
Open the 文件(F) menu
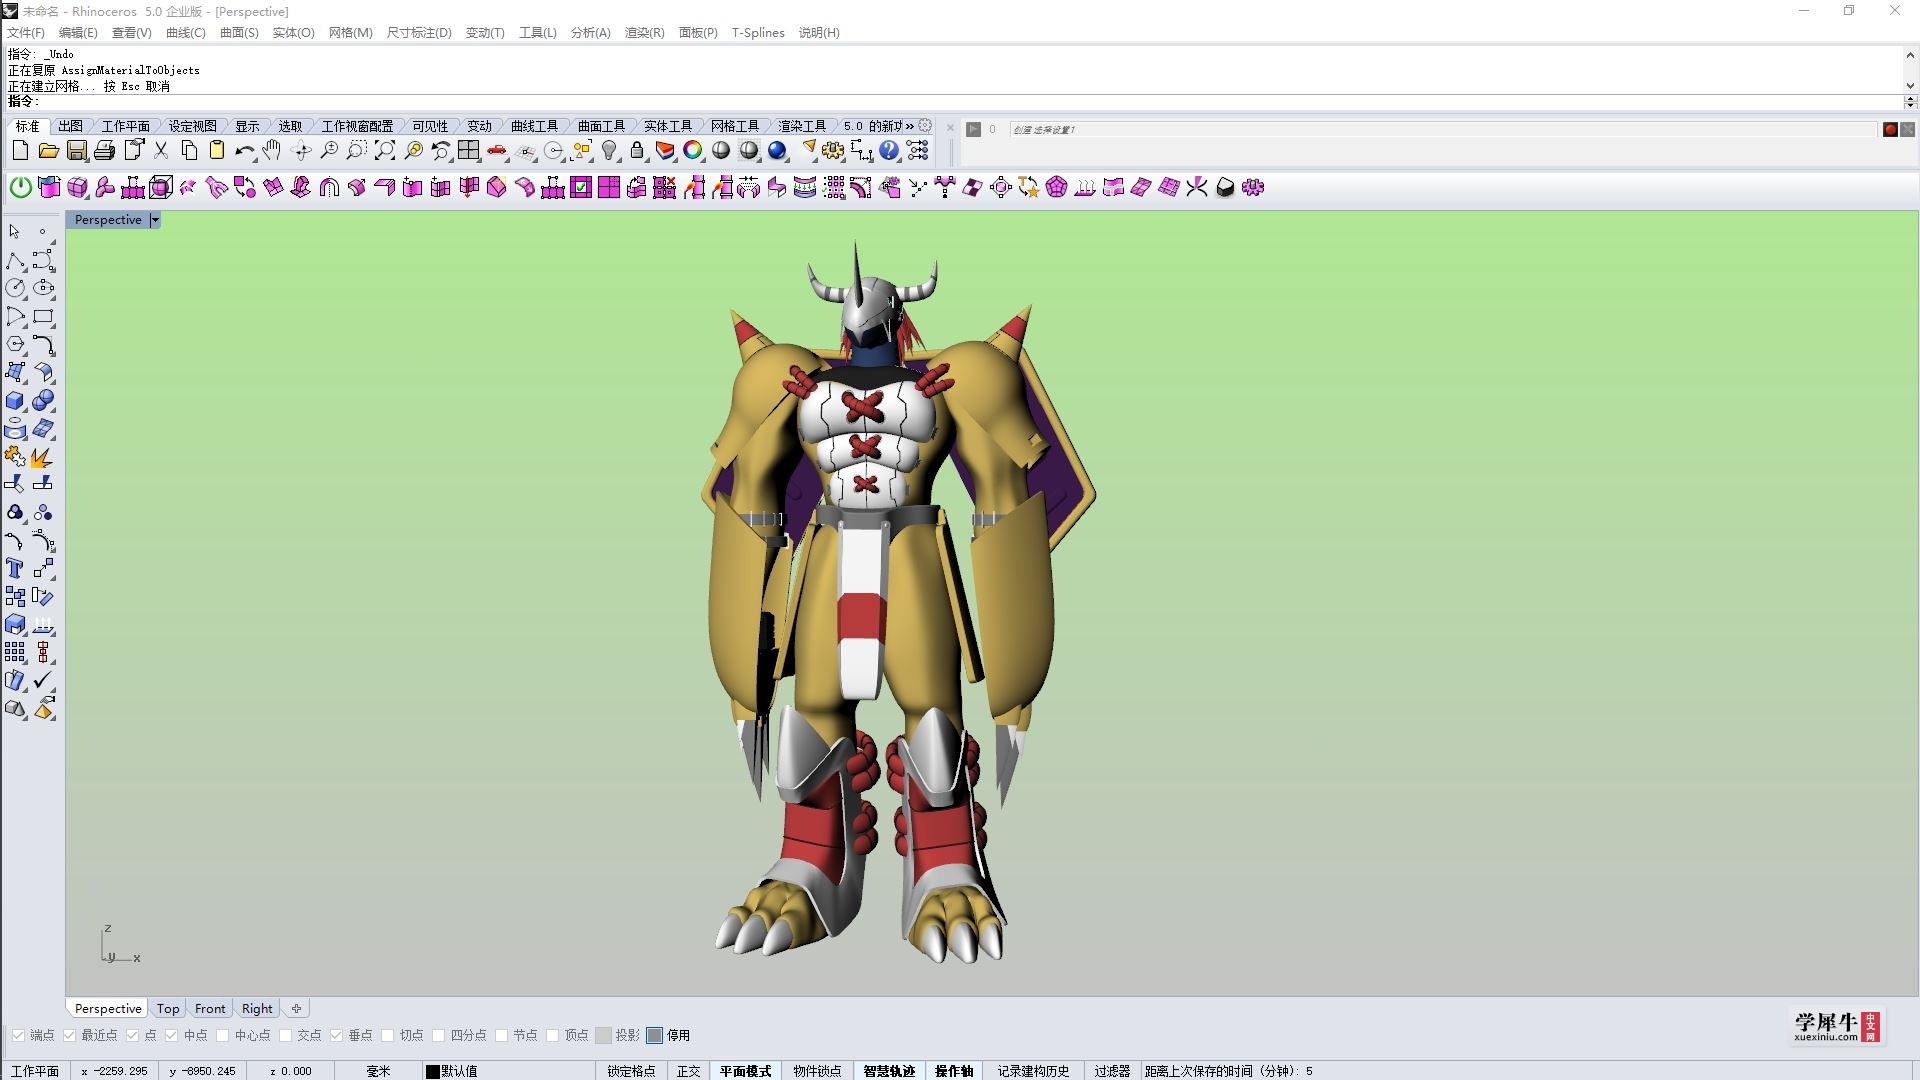point(25,33)
